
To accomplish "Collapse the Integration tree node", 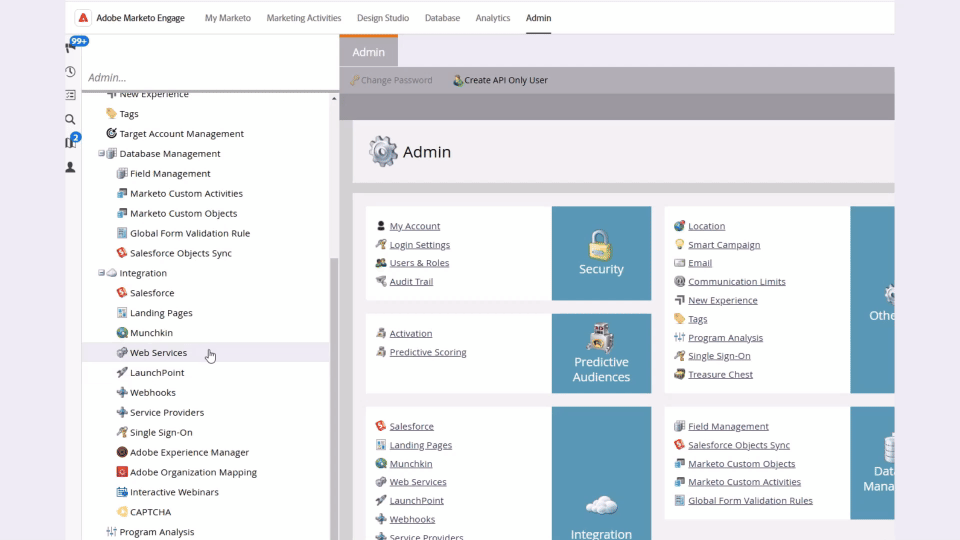I will click(102, 273).
